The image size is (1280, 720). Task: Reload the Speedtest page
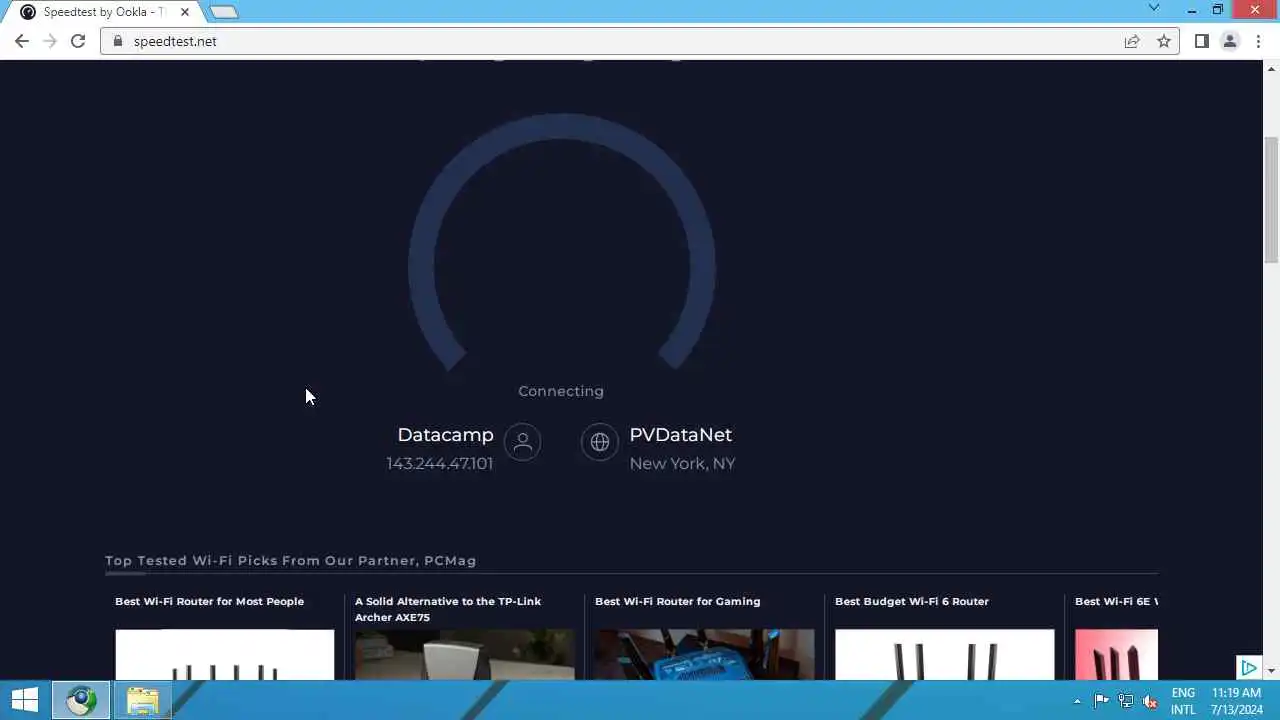[x=78, y=41]
